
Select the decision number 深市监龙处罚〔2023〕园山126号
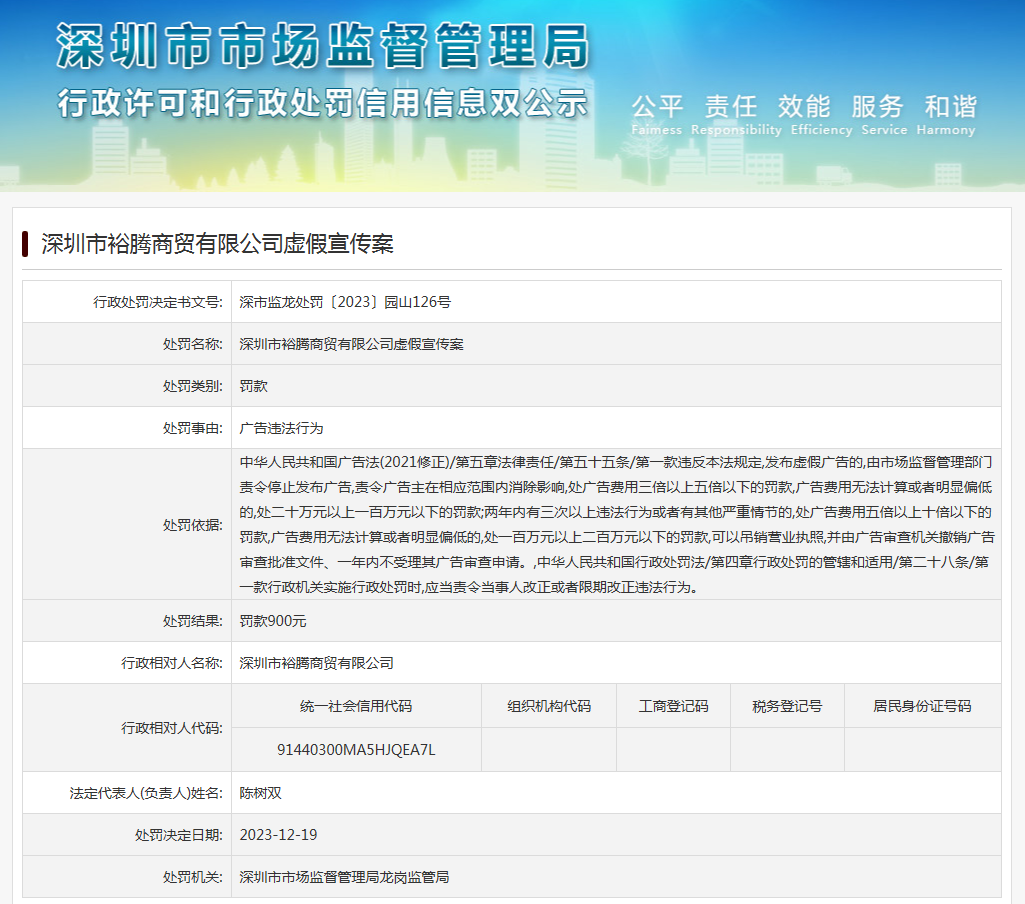click(345, 302)
